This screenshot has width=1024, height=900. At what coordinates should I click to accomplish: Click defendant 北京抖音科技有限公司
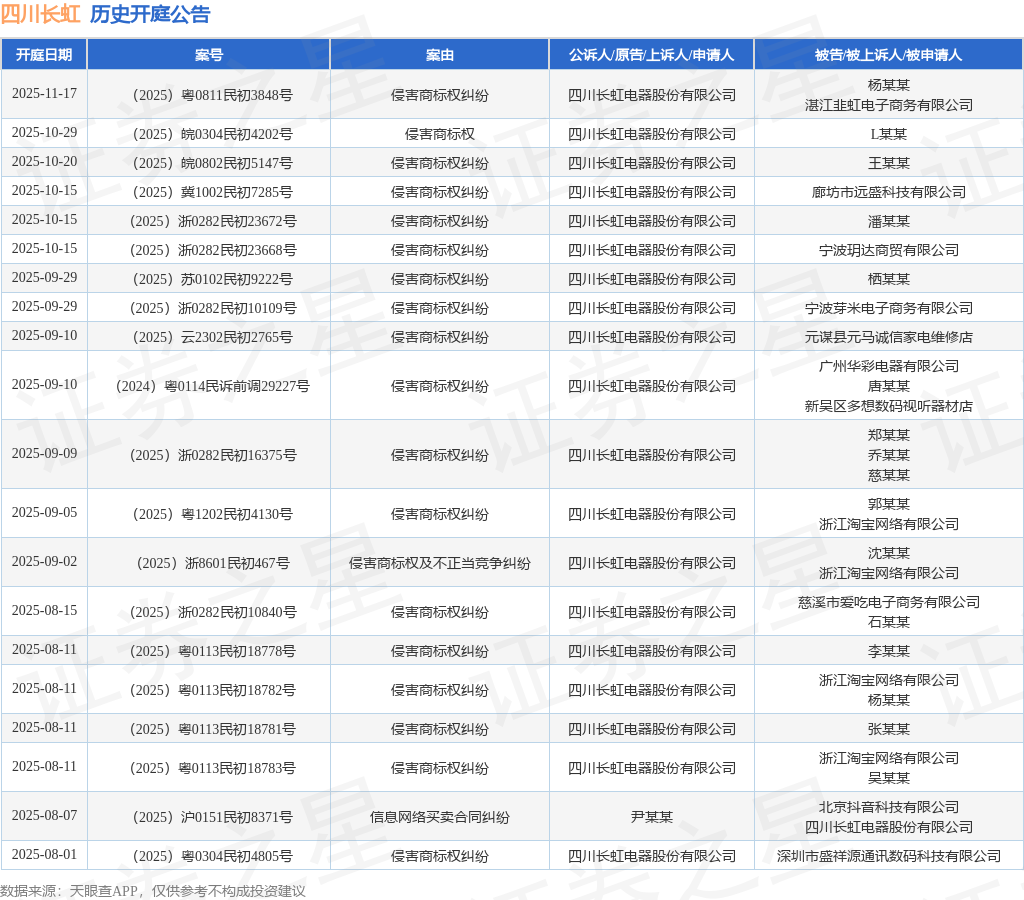click(889, 807)
